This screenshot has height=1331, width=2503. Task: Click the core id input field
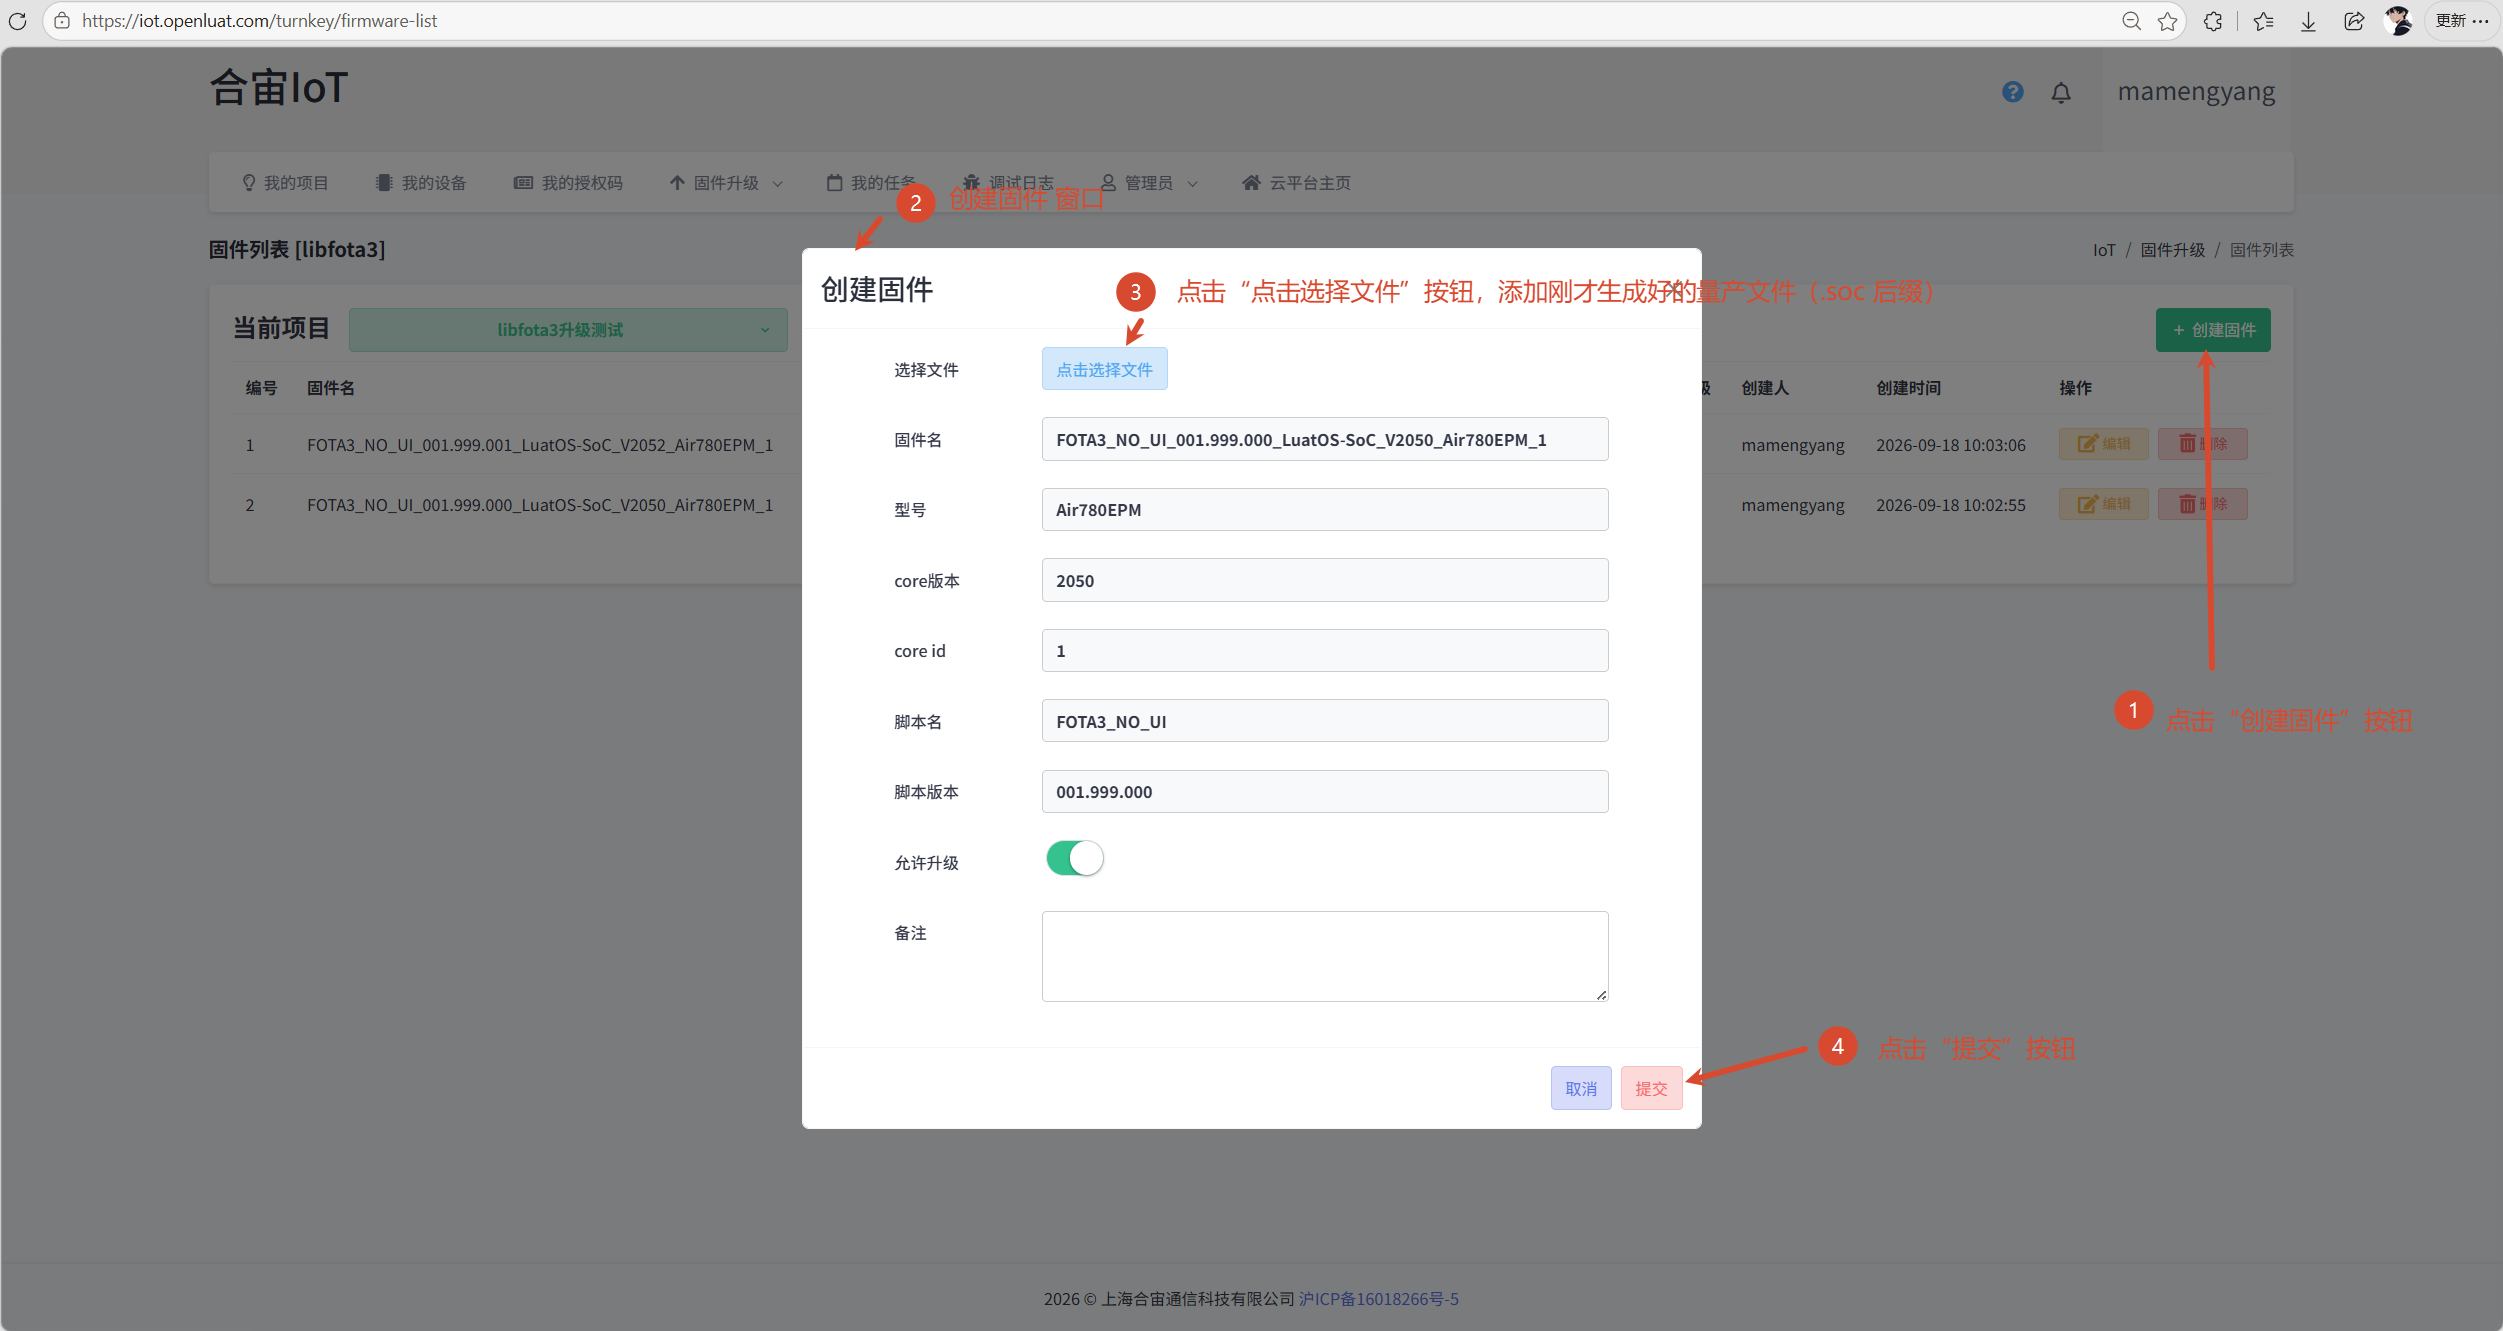1325,650
